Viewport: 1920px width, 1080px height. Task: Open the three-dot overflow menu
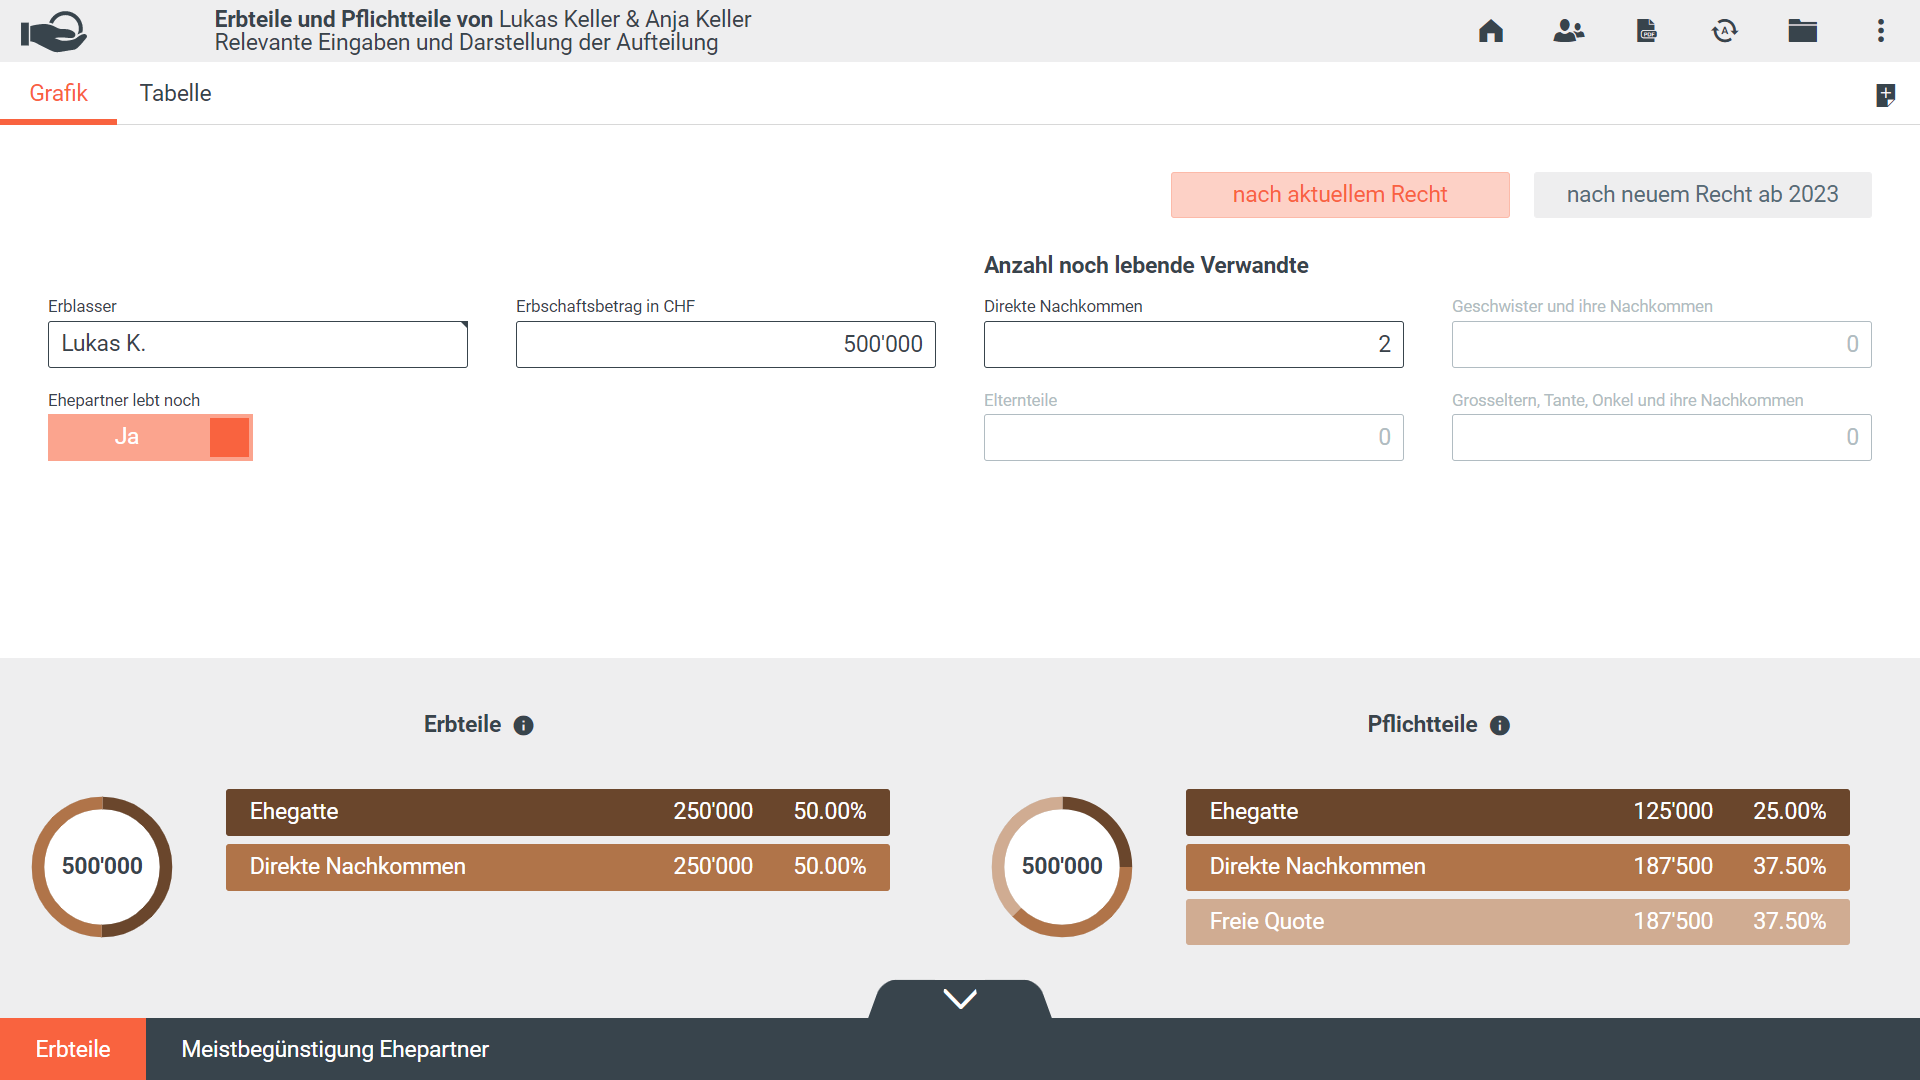tap(1881, 31)
